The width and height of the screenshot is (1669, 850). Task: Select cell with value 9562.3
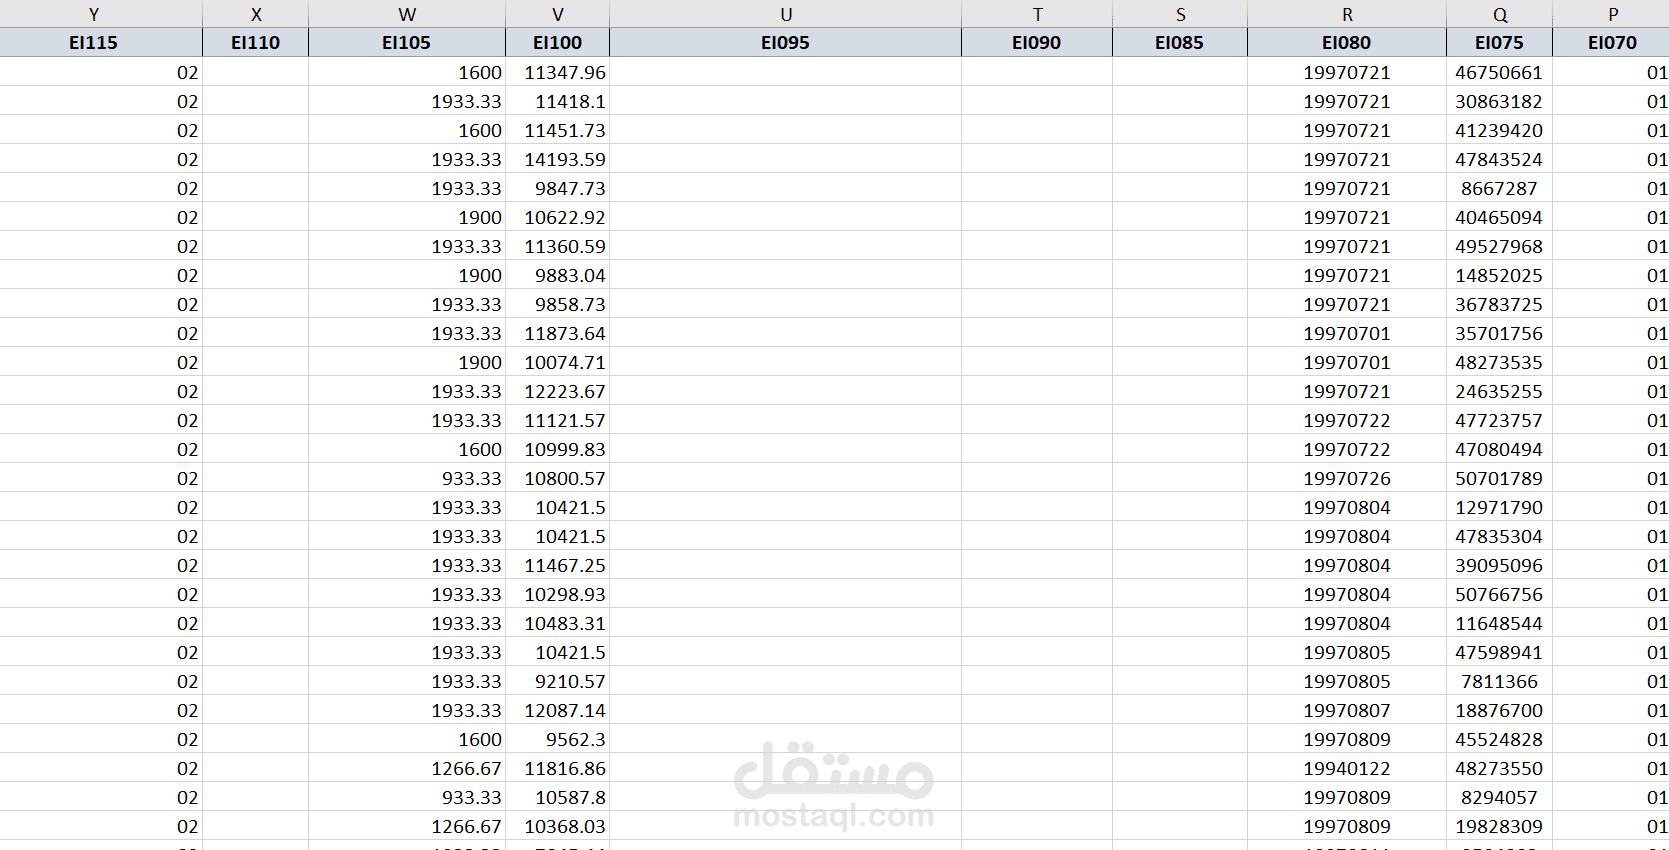click(x=558, y=739)
